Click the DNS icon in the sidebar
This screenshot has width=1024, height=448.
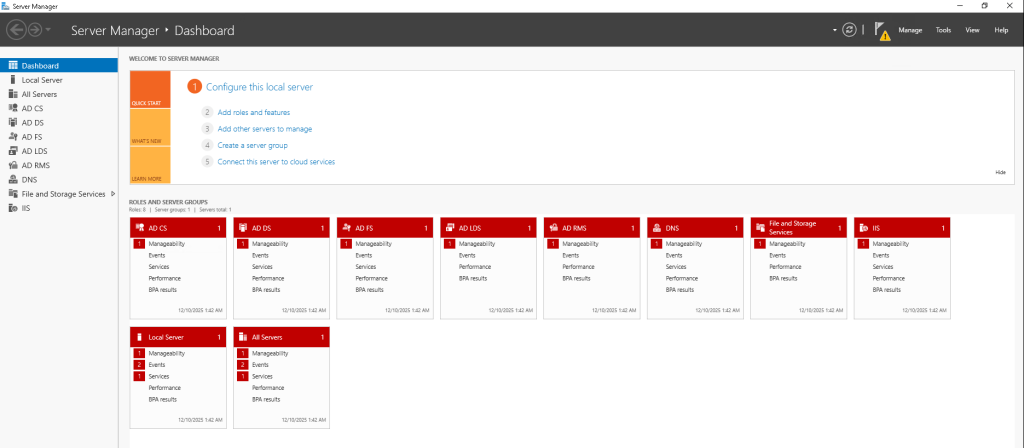(13, 179)
